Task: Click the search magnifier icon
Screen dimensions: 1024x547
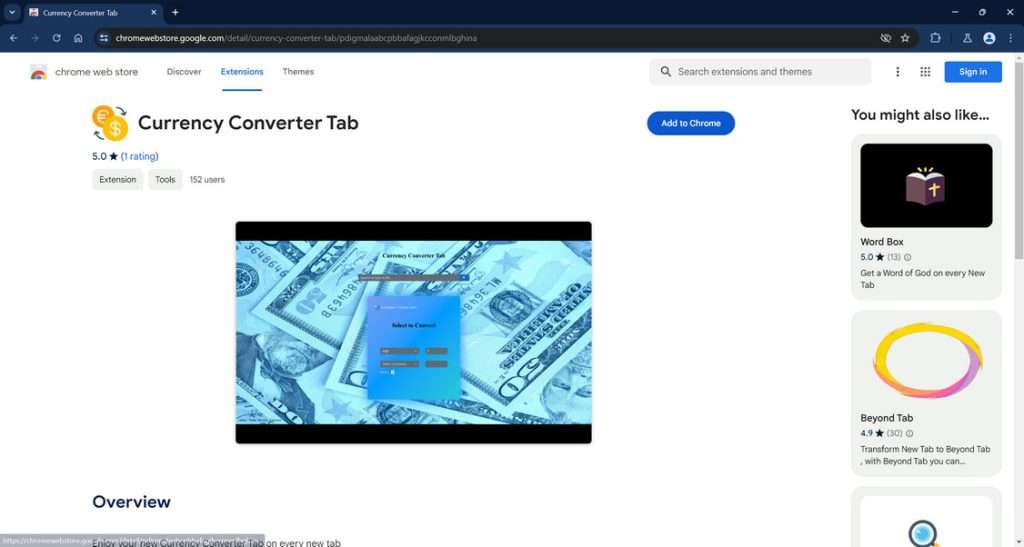Action: (665, 72)
